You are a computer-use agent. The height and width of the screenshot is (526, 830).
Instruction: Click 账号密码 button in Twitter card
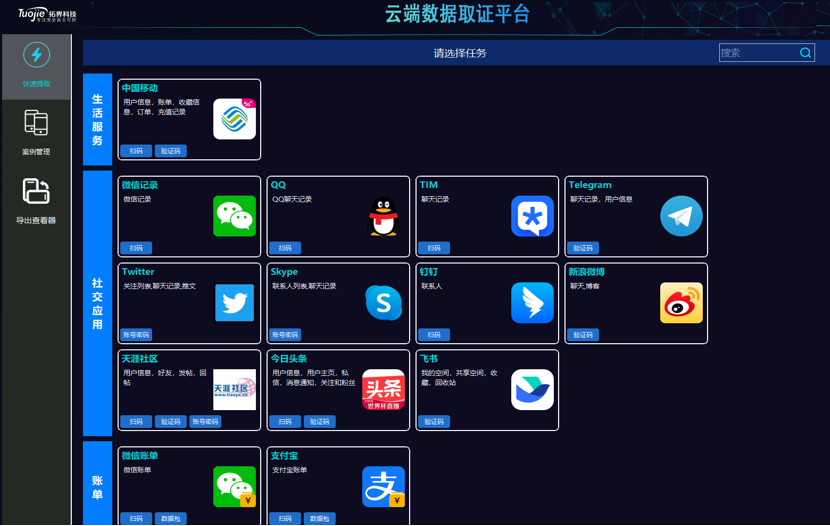click(136, 334)
